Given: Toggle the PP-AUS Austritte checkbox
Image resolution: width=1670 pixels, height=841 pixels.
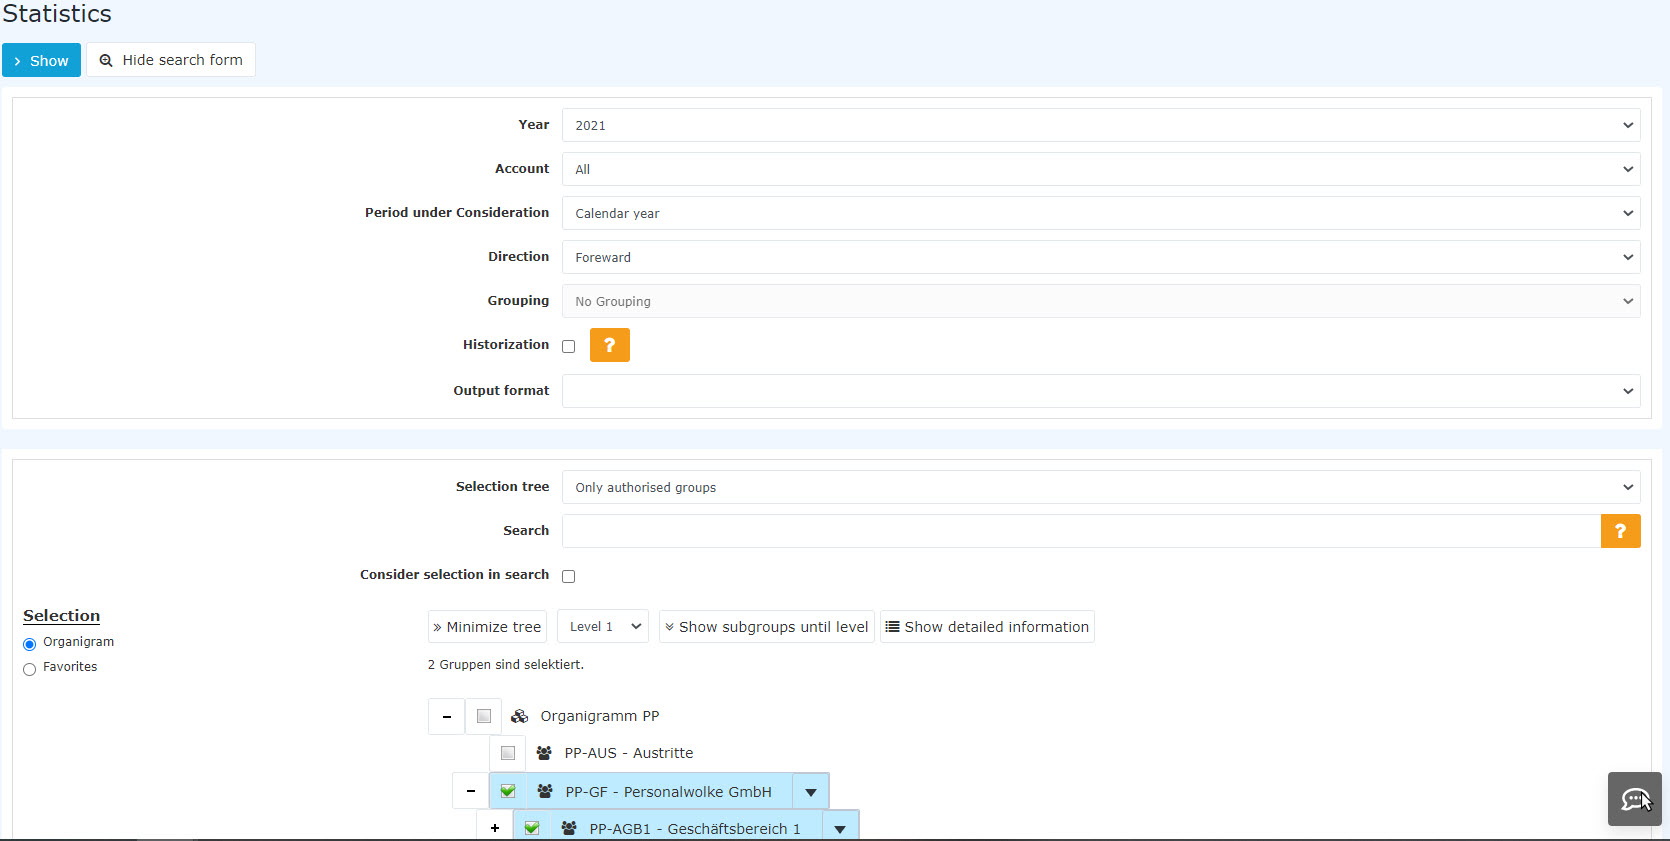Looking at the screenshot, I should [x=508, y=753].
